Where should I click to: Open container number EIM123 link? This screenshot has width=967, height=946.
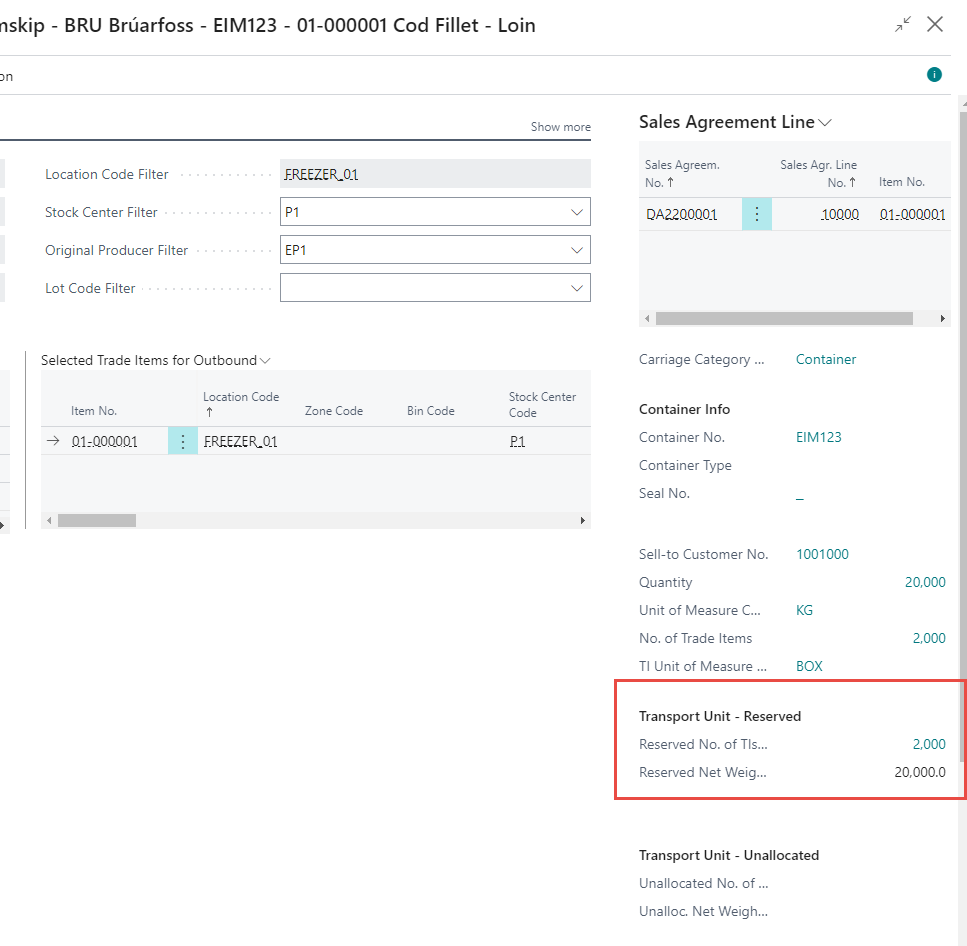[818, 437]
